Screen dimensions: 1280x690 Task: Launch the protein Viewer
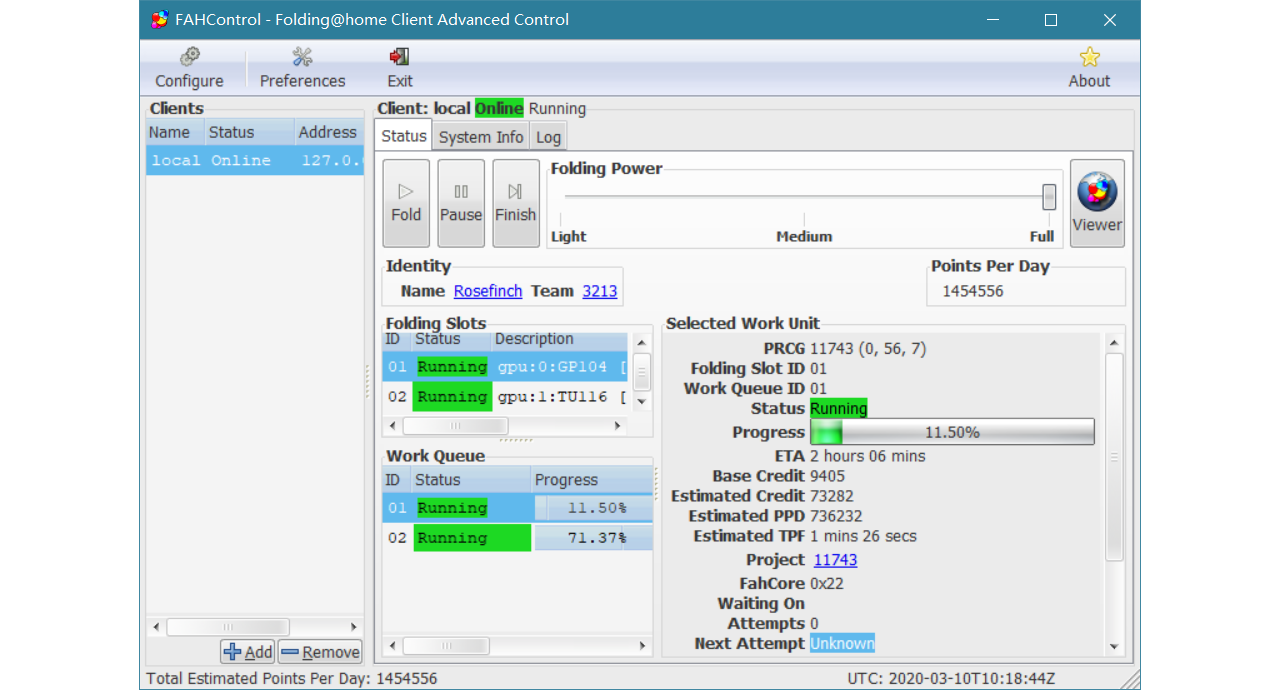pyautogui.click(x=1097, y=203)
